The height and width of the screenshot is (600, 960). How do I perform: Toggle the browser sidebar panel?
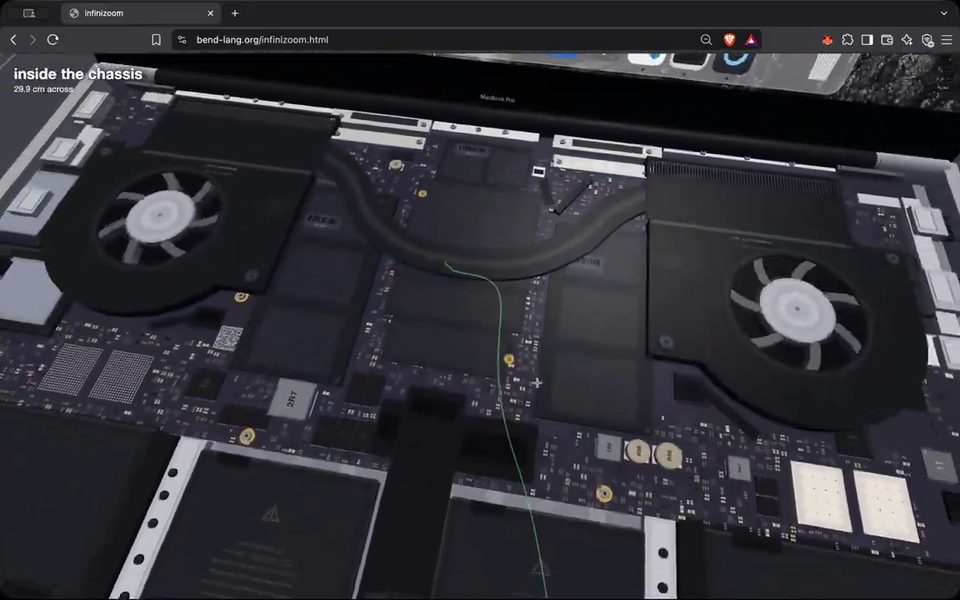click(867, 40)
